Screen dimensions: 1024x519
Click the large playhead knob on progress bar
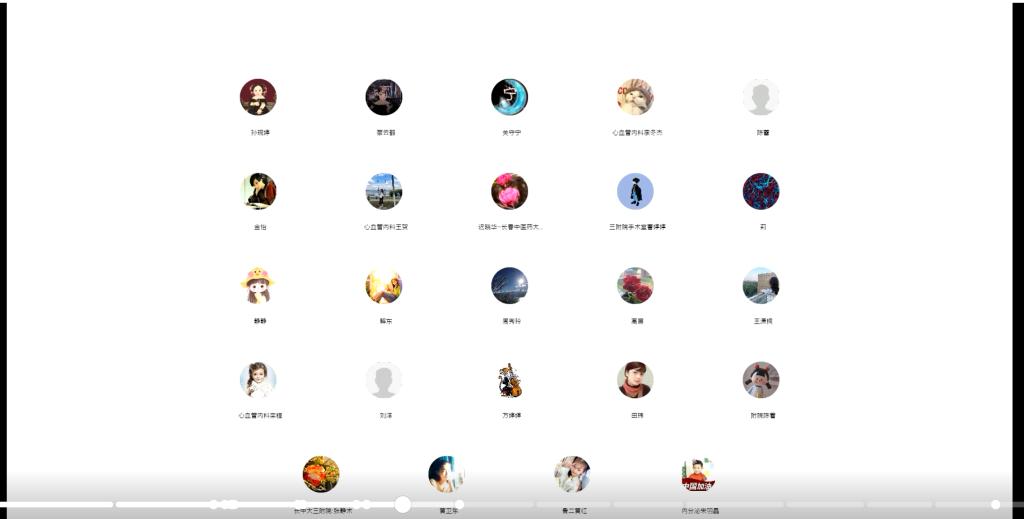[x=402, y=504]
